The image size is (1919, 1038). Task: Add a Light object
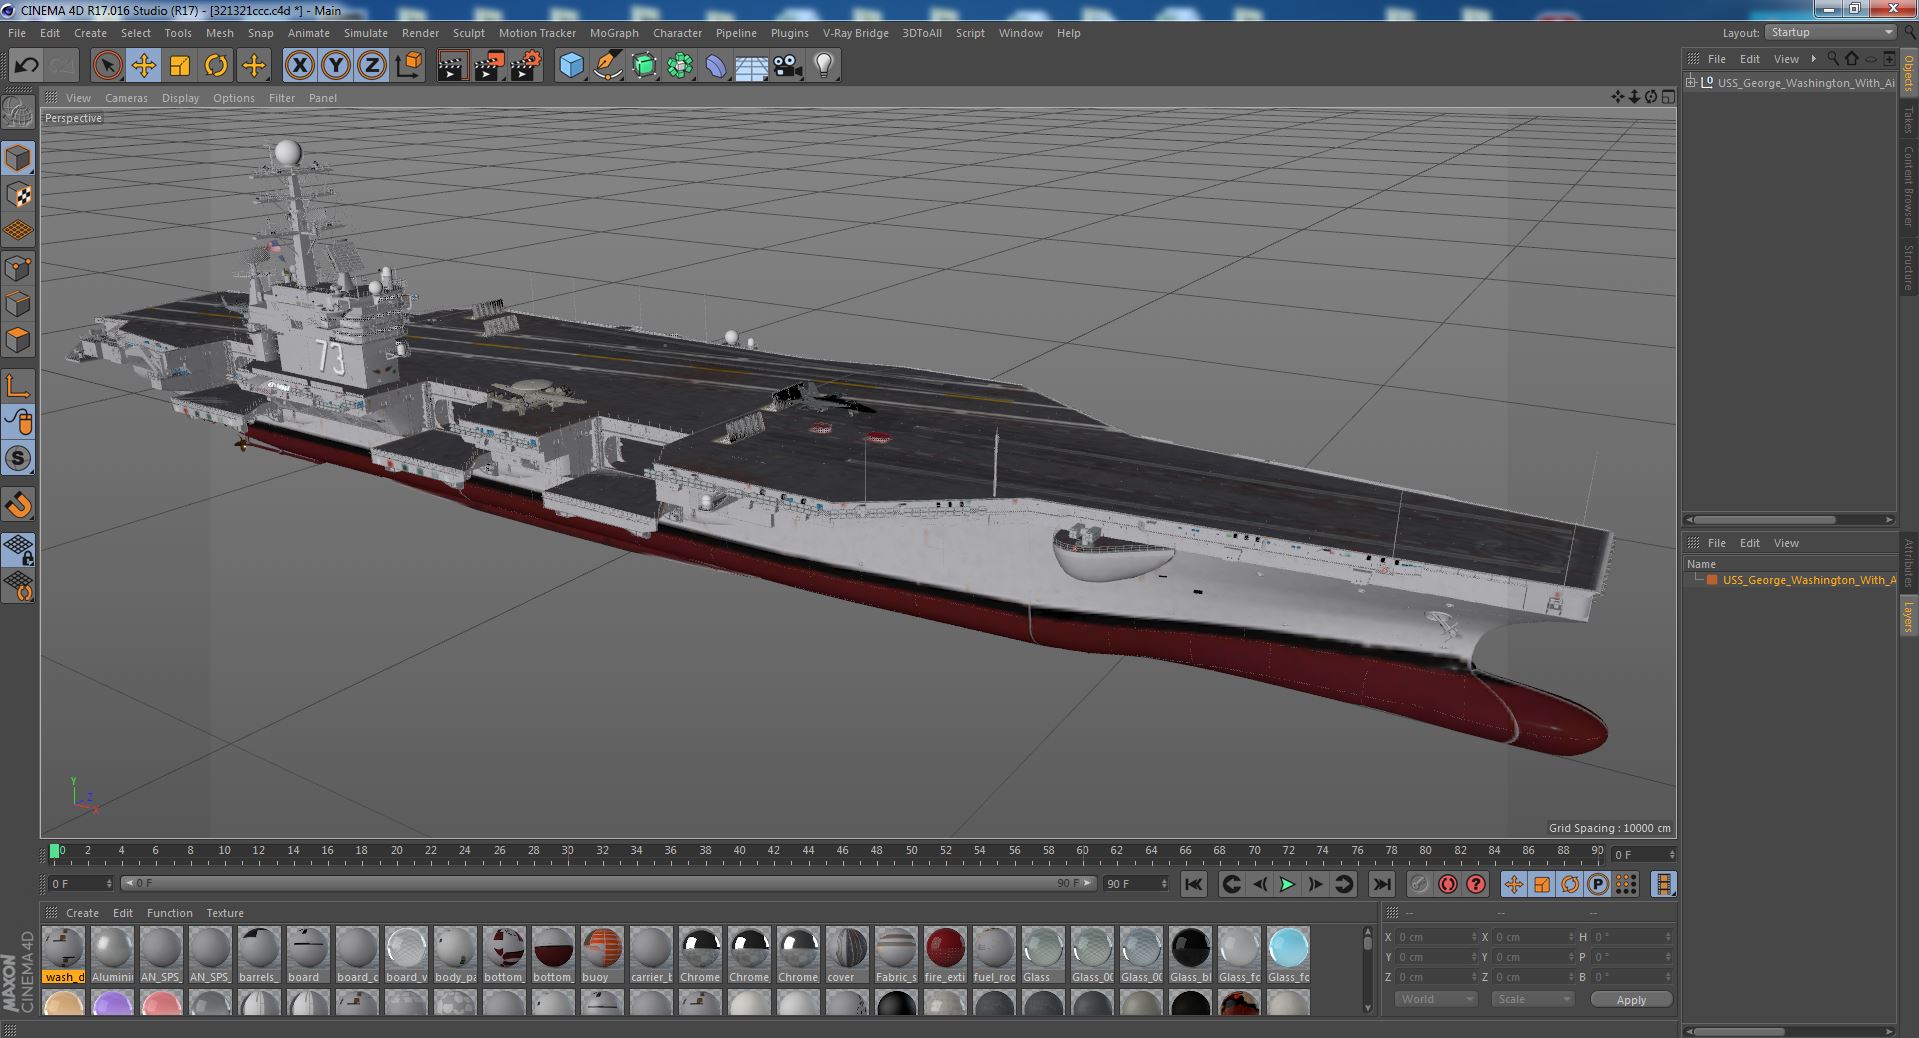click(824, 66)
